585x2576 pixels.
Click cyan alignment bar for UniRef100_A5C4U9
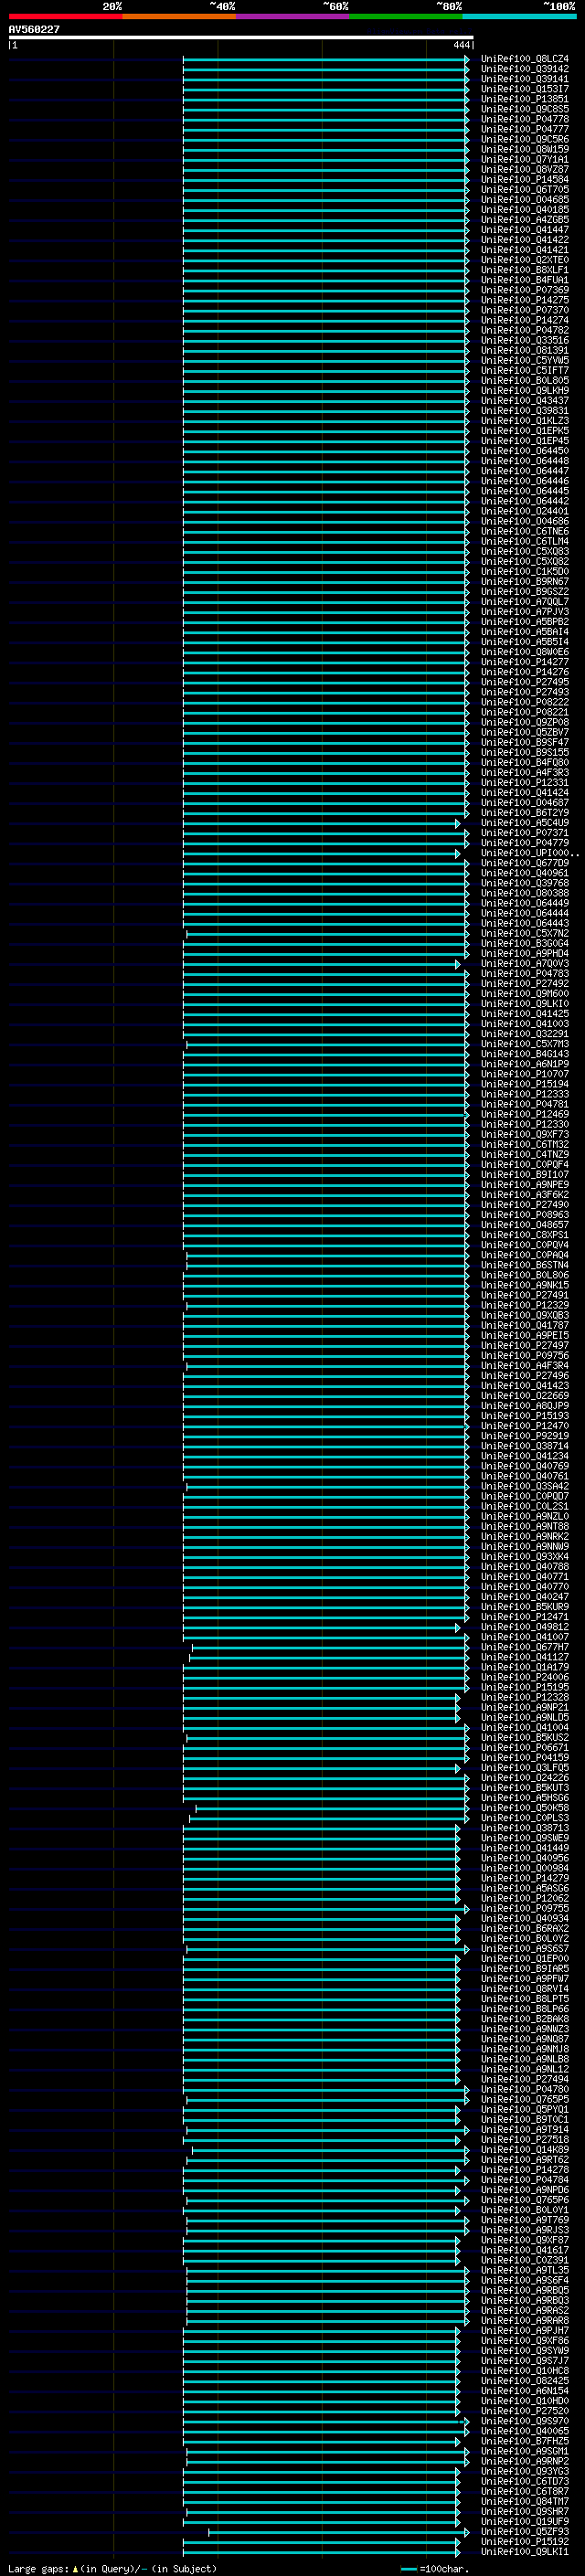coord(321,823)
